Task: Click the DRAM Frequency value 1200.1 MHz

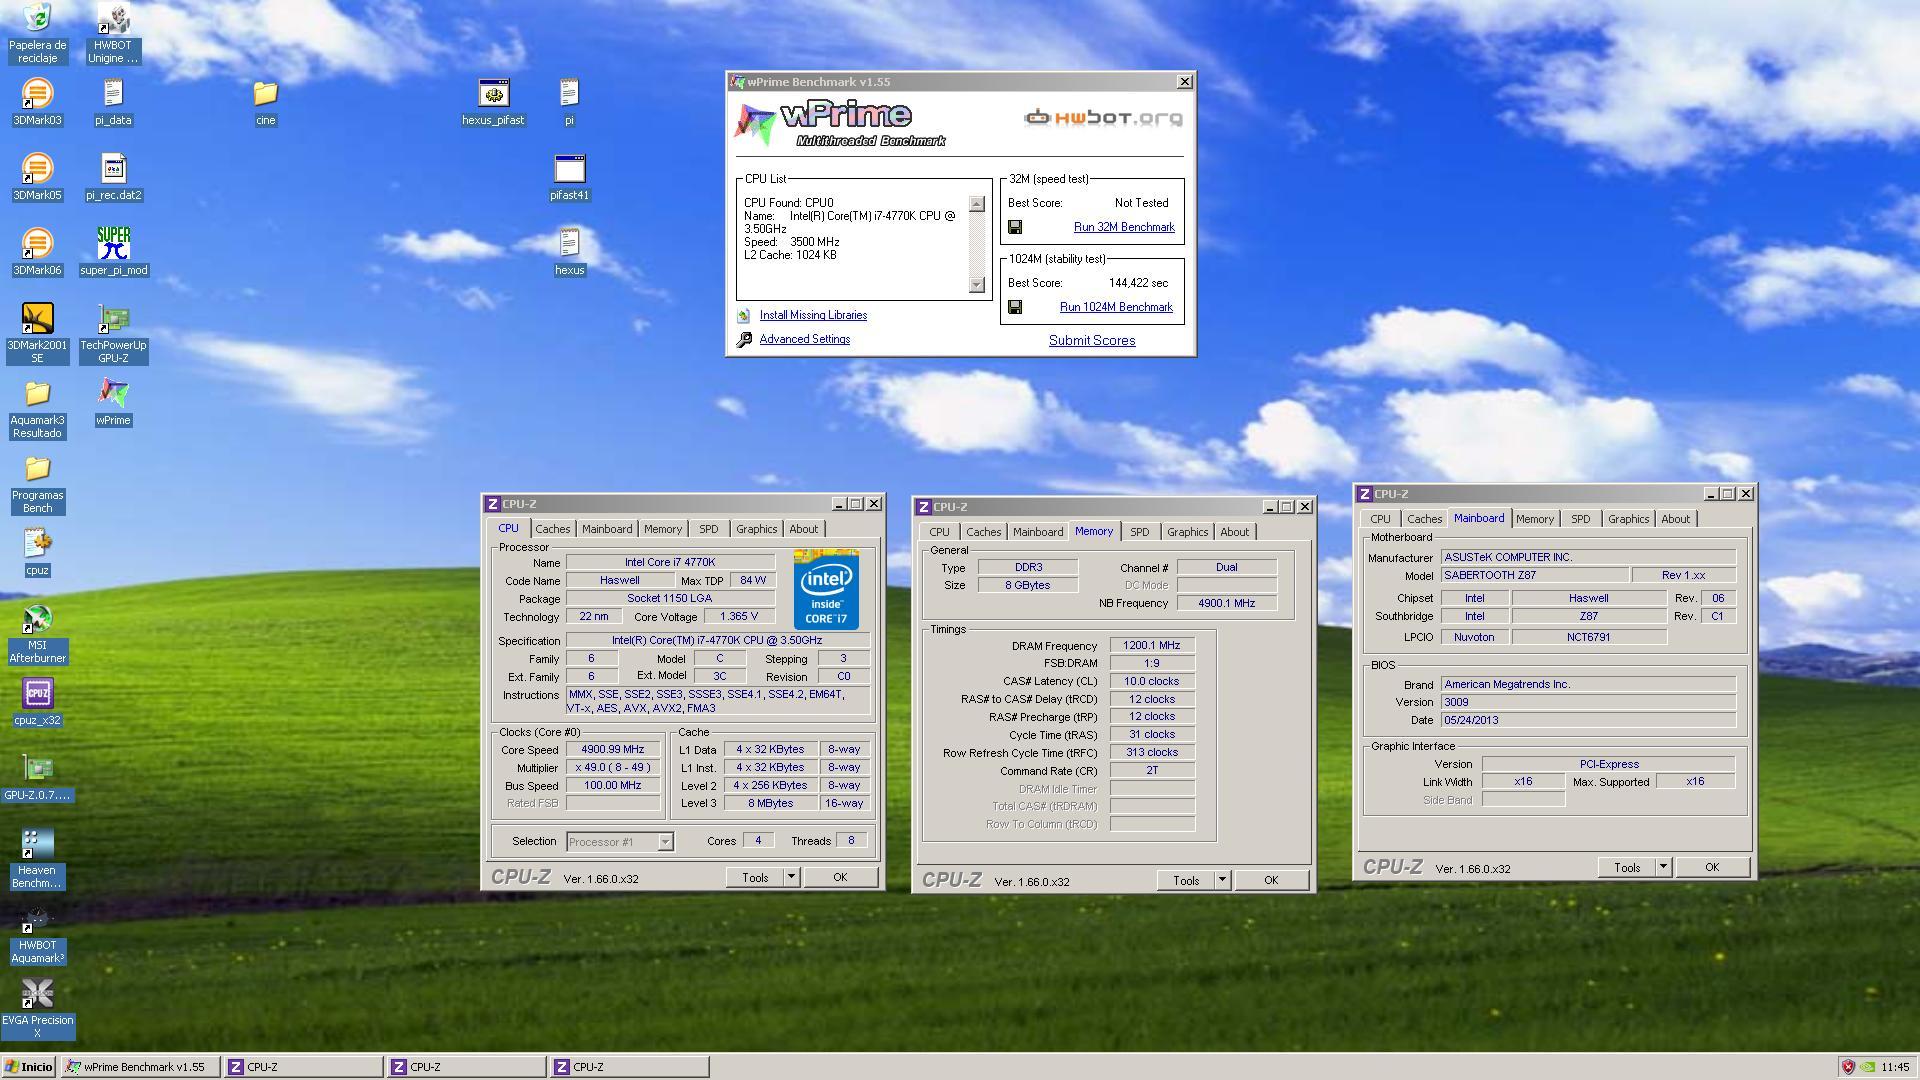Action: (x=1152, y=646)
